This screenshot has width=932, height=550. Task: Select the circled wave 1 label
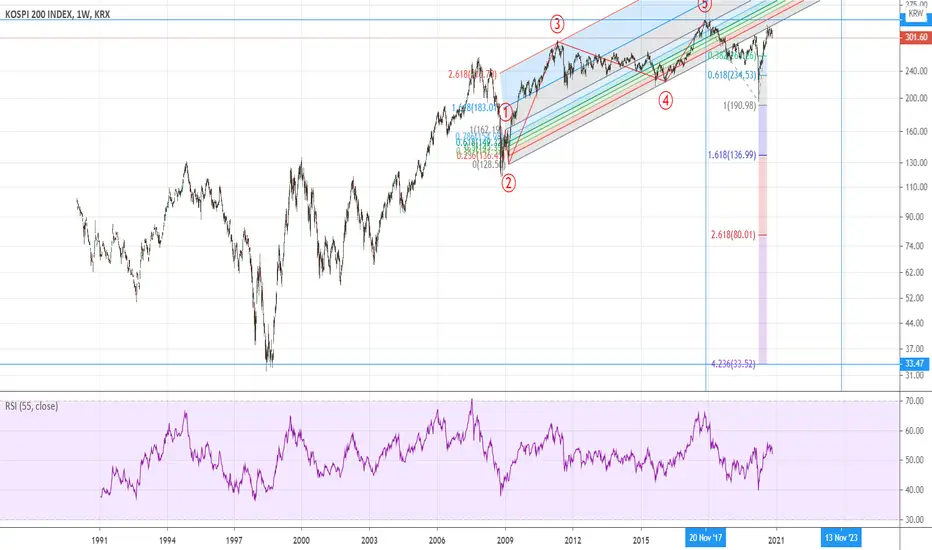(x=505, y=112)
